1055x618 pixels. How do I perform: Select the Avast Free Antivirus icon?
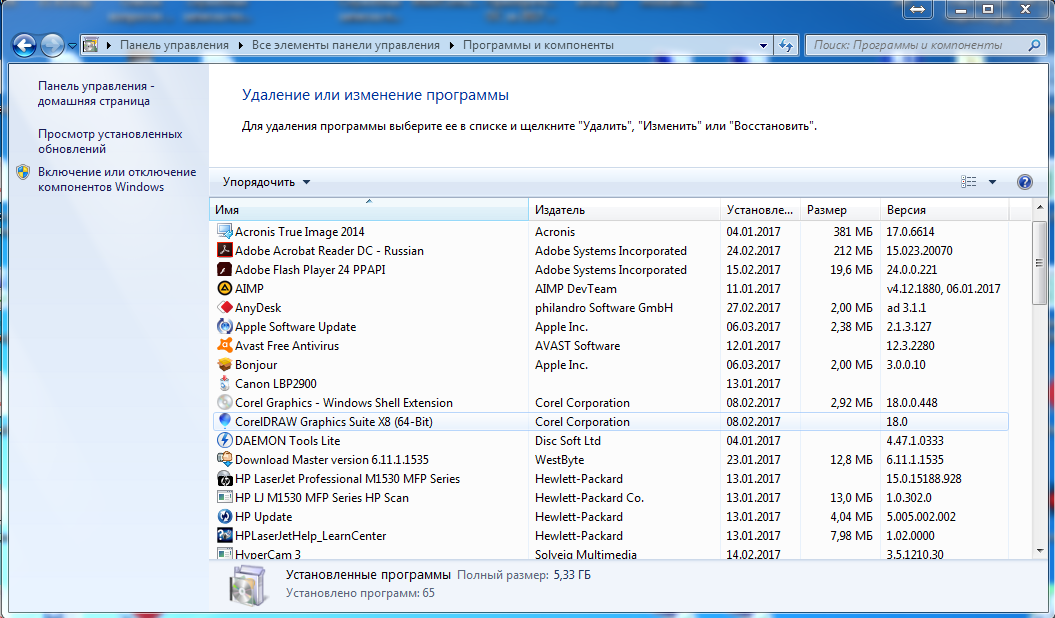click(x=225, y=346)
